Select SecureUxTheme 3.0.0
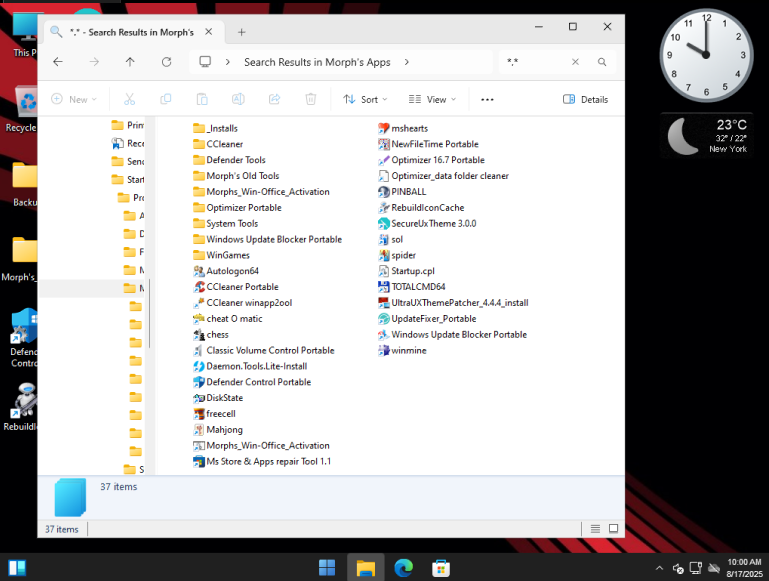 click(x=427, y=224)
